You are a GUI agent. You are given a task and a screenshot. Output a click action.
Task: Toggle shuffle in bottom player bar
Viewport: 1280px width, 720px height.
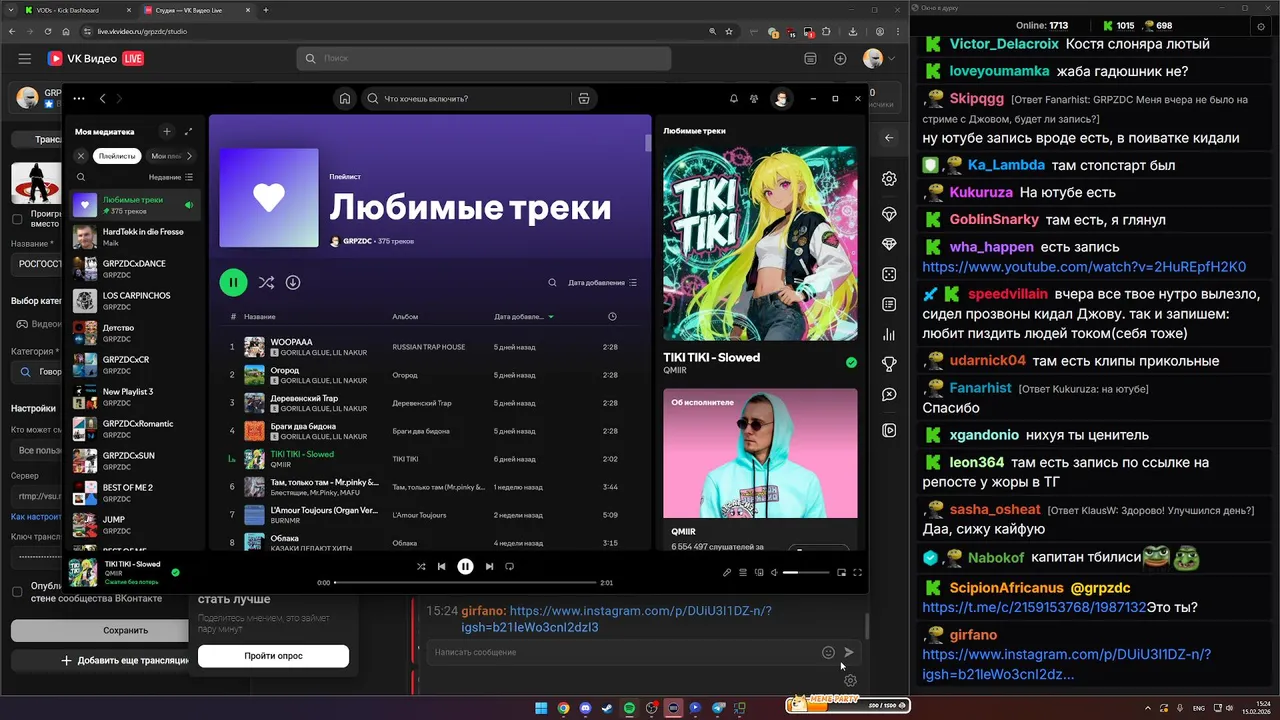point(421,567)
